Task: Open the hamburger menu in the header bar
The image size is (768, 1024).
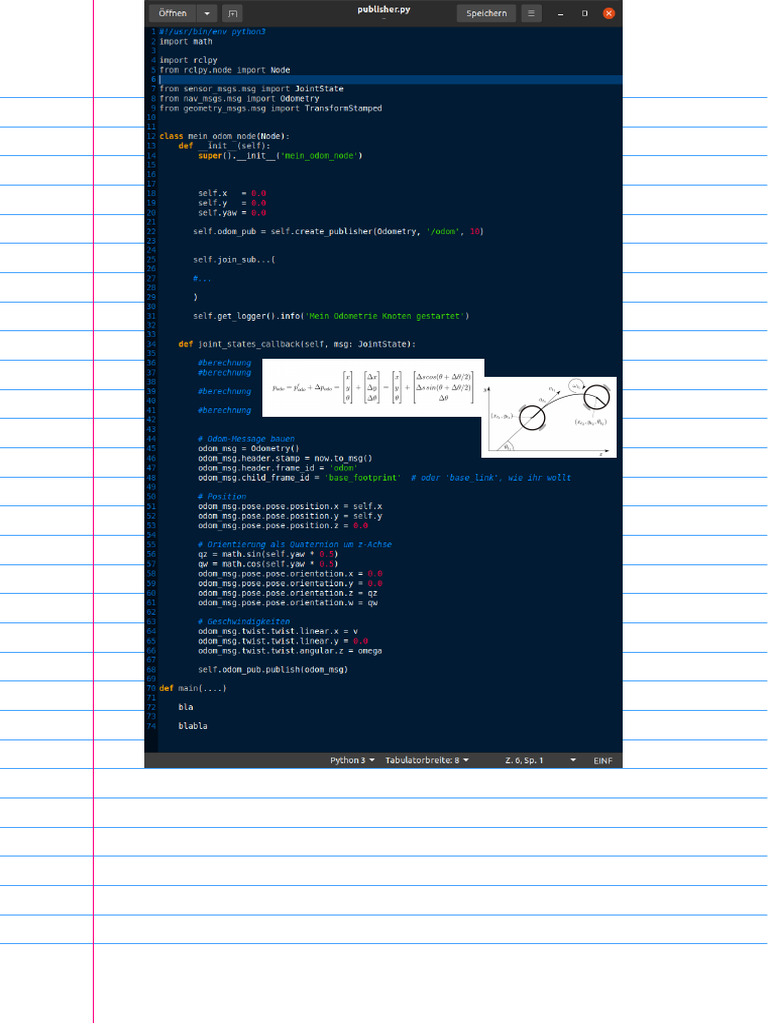Action: [x=531, y=13]
